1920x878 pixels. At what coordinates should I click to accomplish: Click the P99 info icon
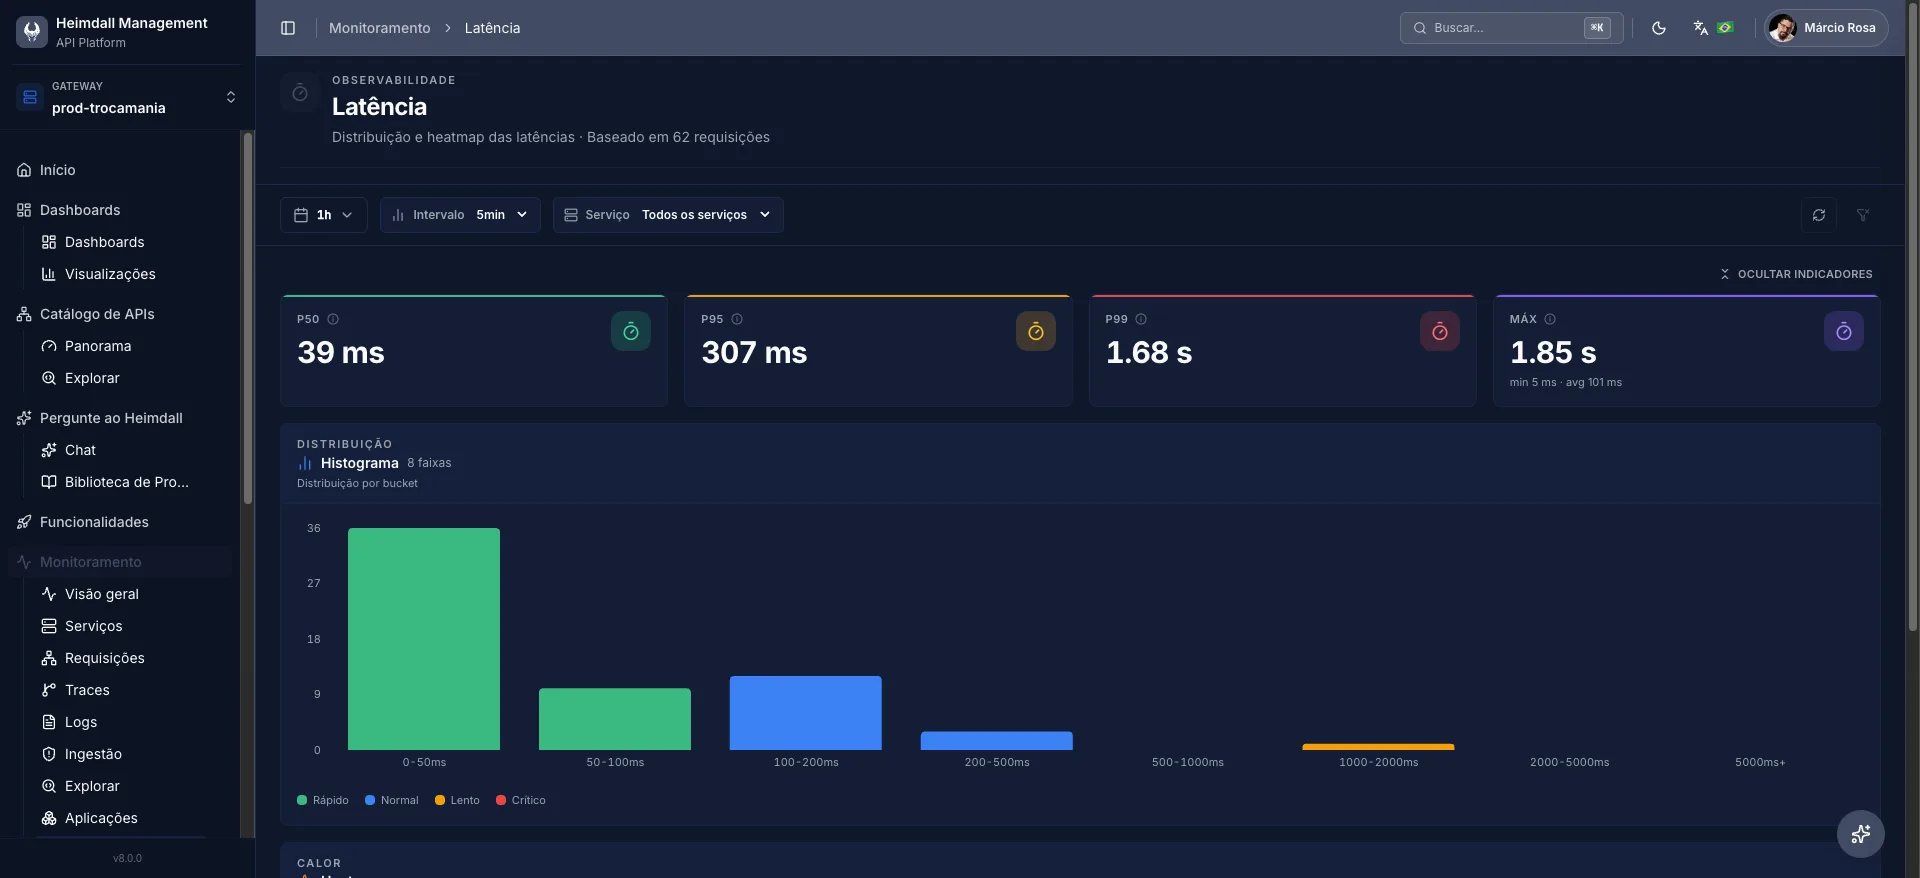tap(1141, 319)
